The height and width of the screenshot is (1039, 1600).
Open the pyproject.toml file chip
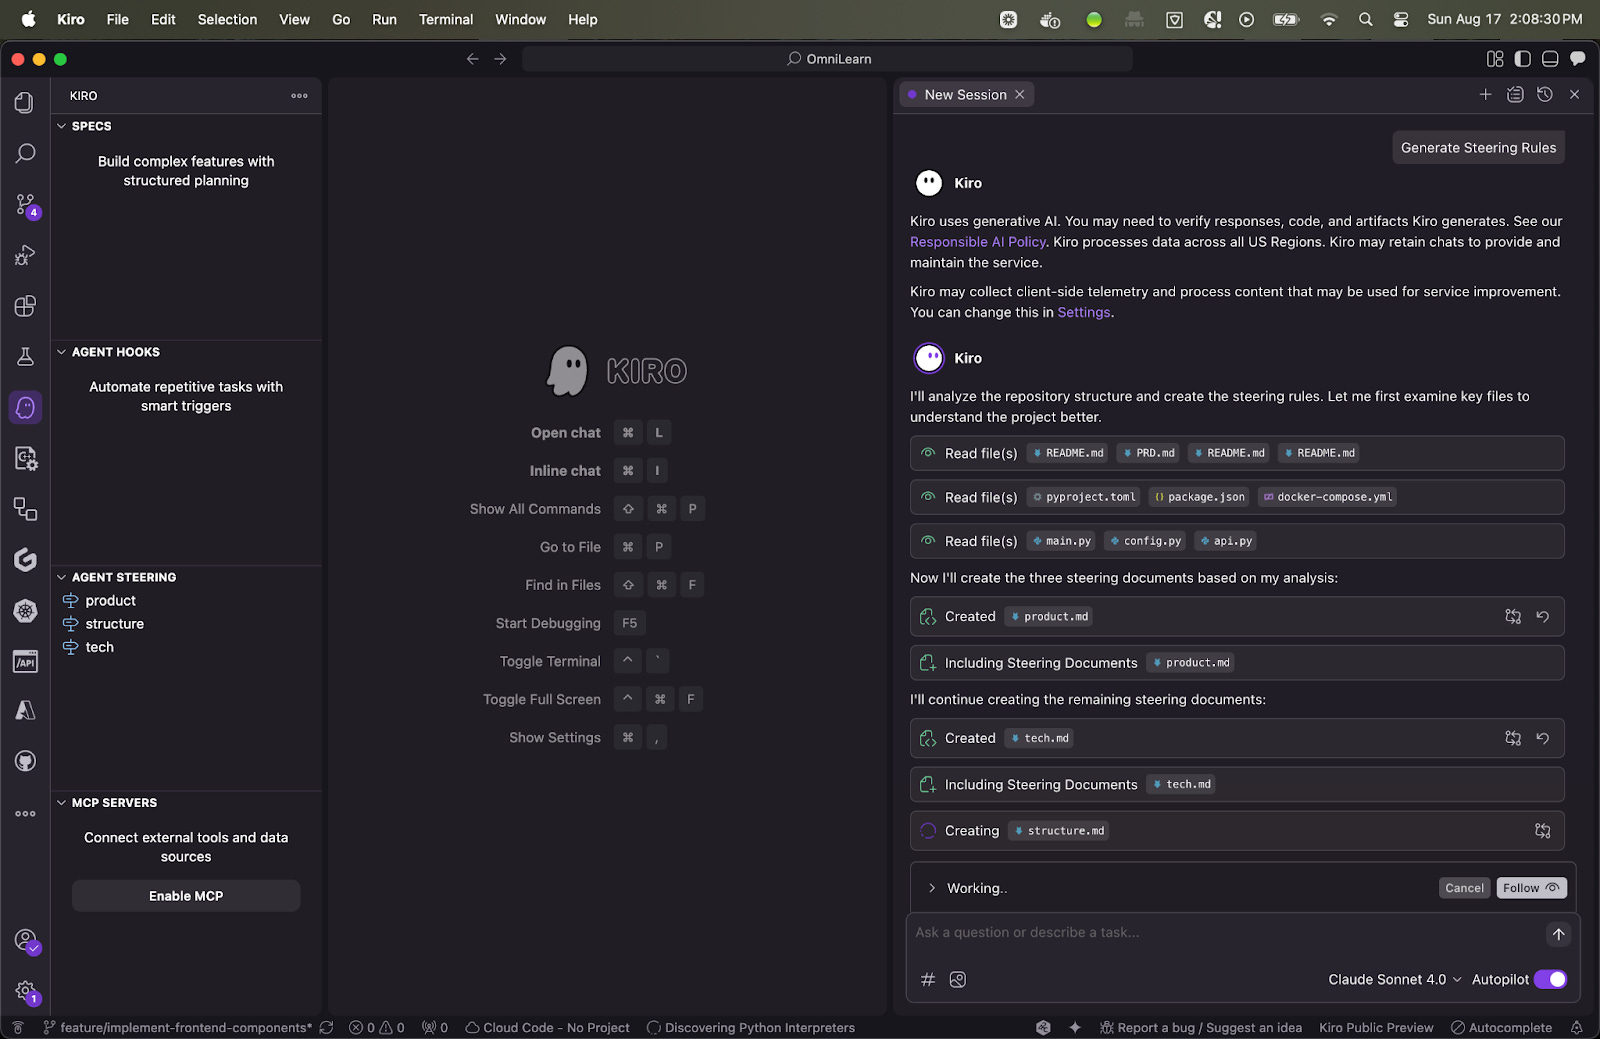(x=1084, y=497)
